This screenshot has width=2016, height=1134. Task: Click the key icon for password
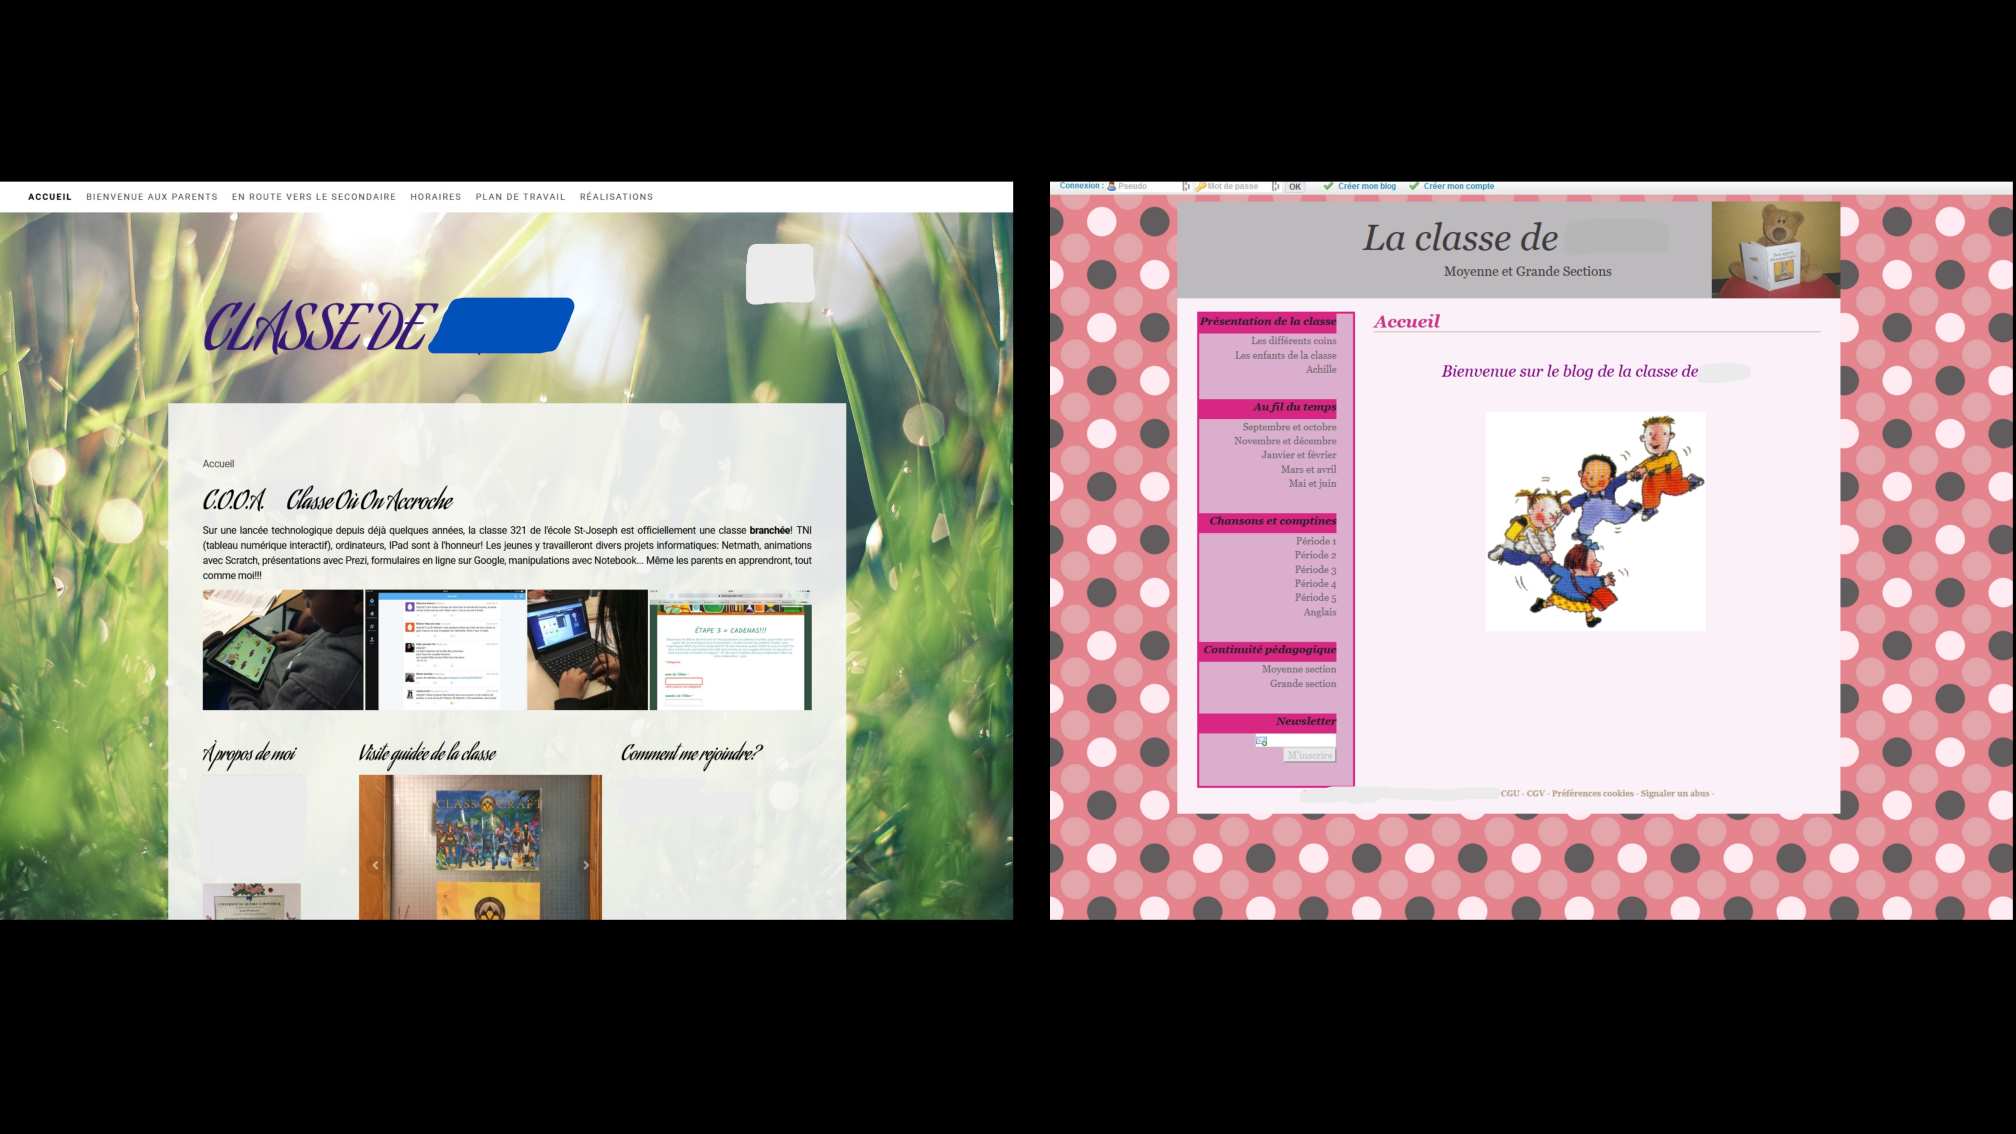tap(1200, 186)
